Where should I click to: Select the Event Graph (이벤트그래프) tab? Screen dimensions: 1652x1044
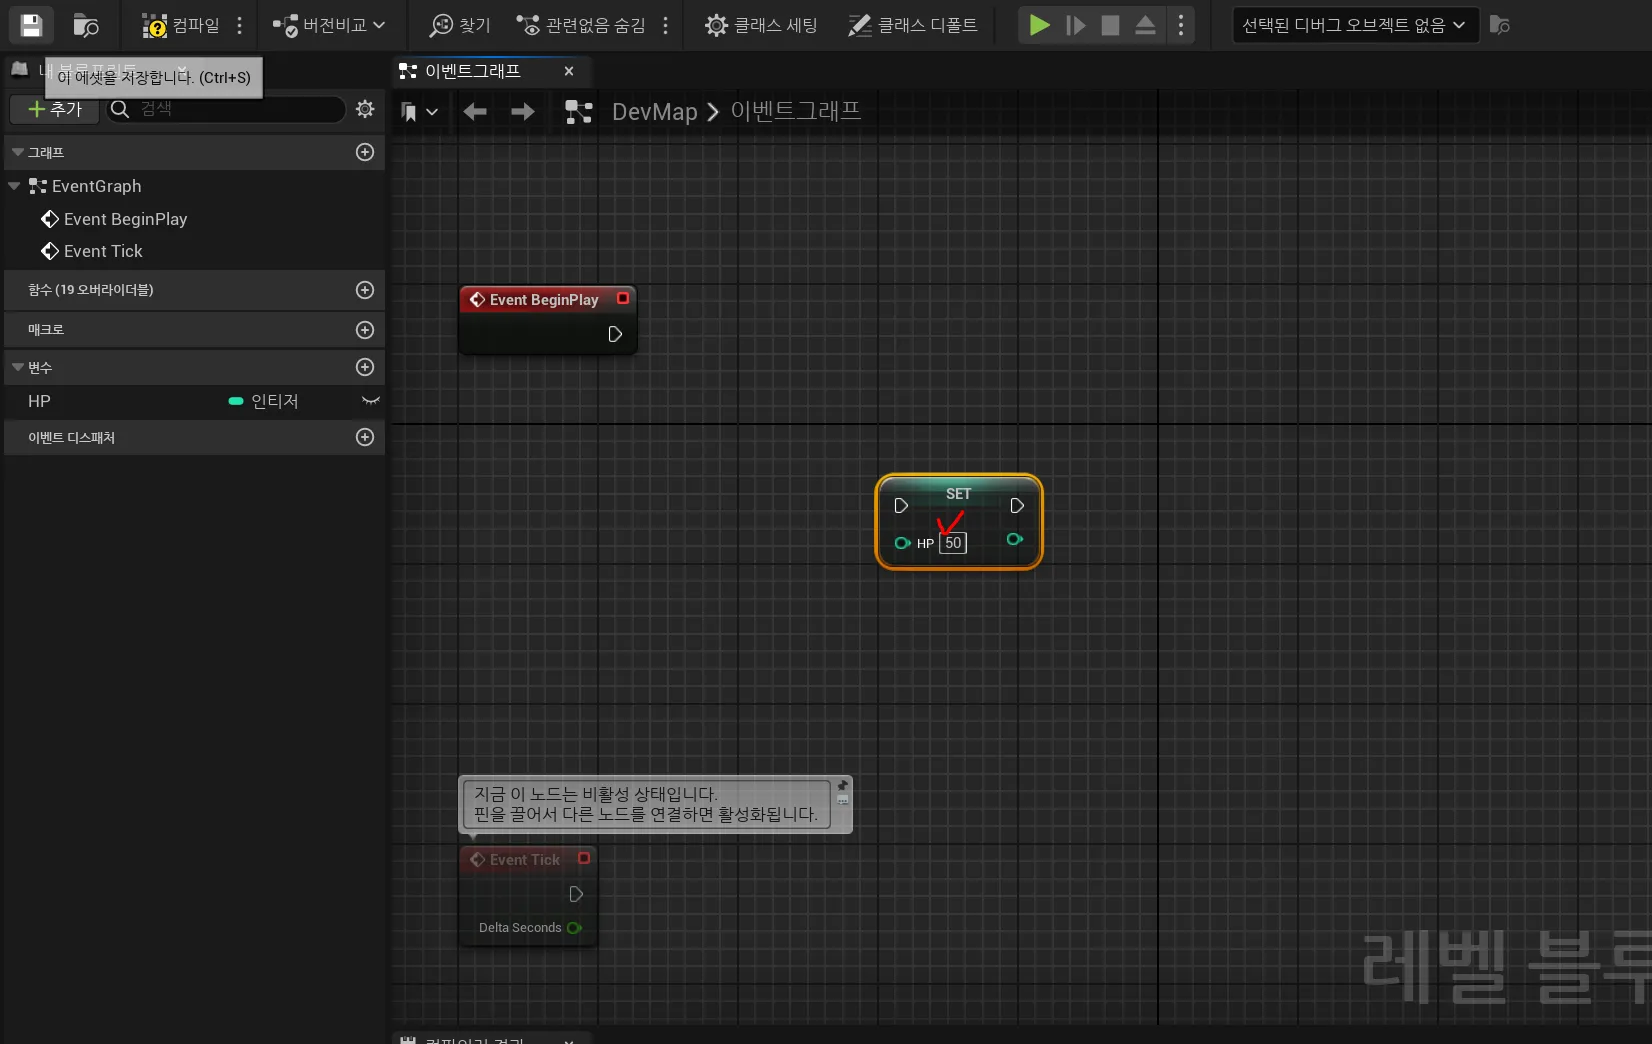tap(472, 71)
